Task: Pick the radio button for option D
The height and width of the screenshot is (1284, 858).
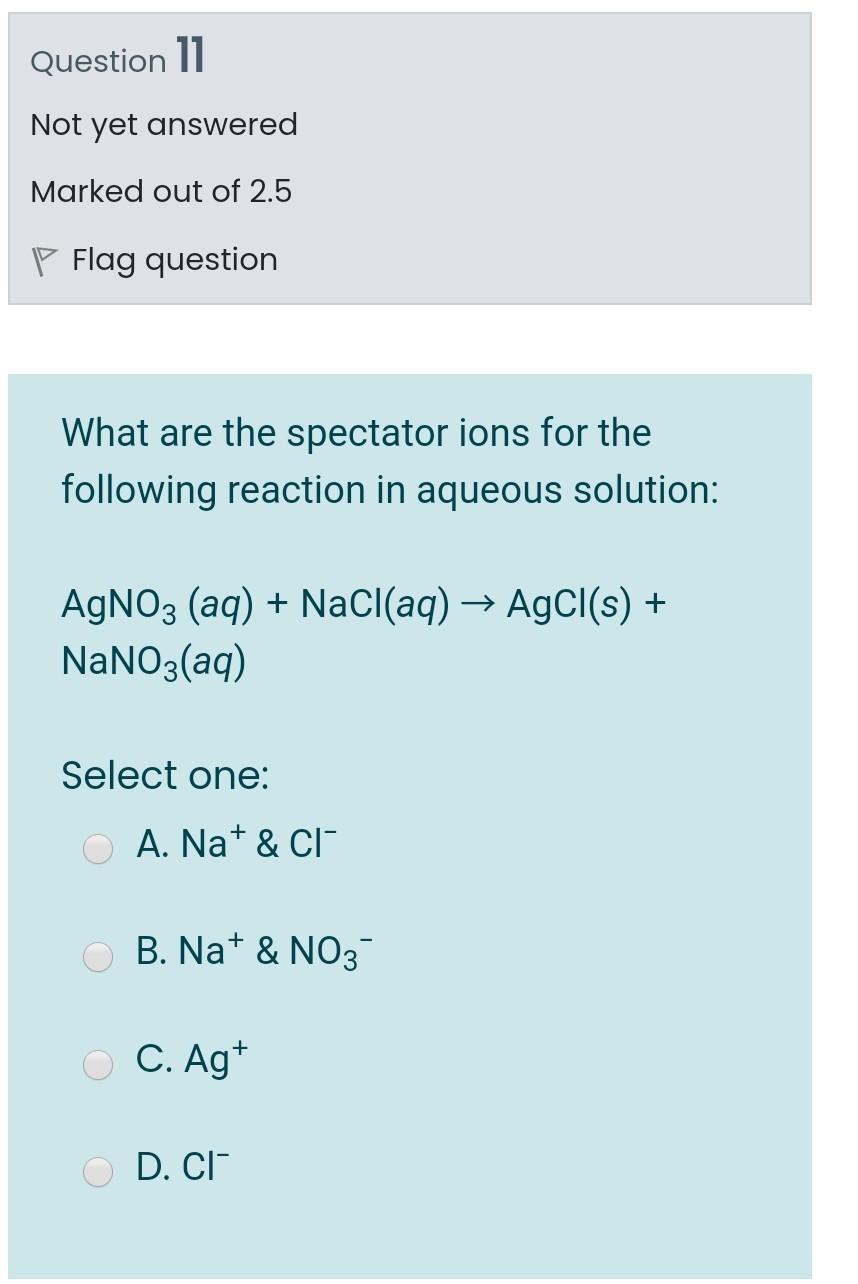Action: 97,1171
